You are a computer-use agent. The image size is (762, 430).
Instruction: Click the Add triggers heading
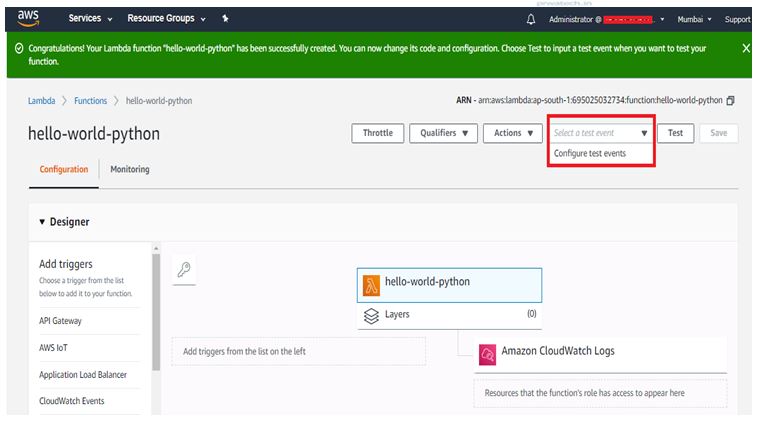point(66,264)
